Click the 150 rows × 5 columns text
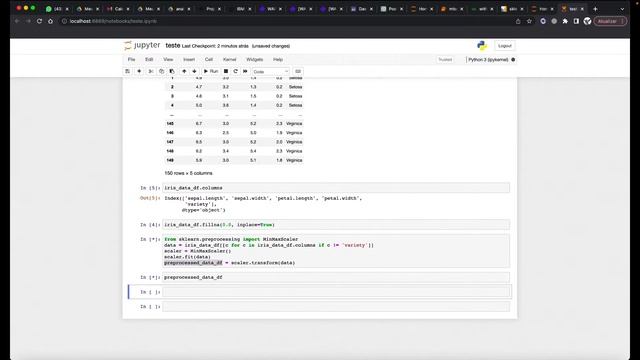 pos(188,173)
